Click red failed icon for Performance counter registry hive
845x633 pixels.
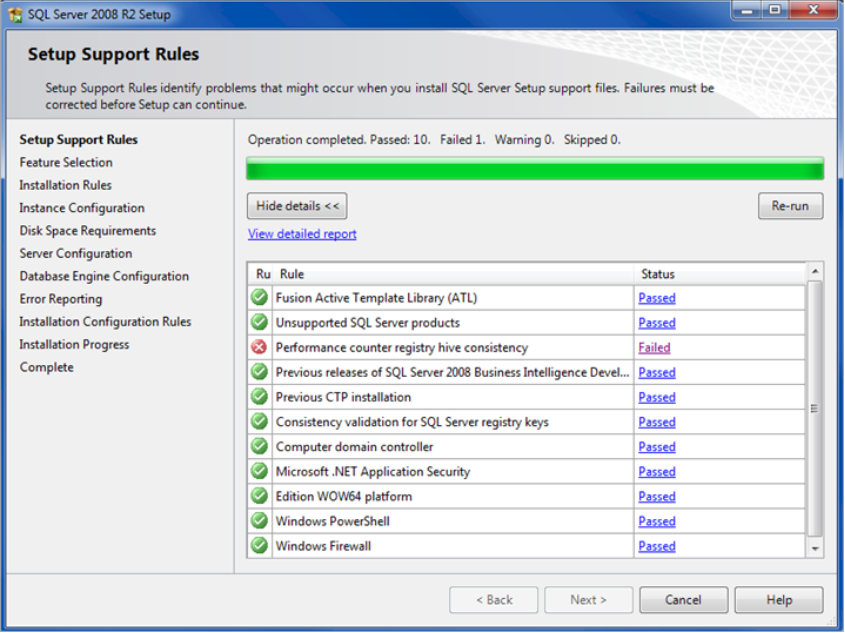(x=259, y=347)
